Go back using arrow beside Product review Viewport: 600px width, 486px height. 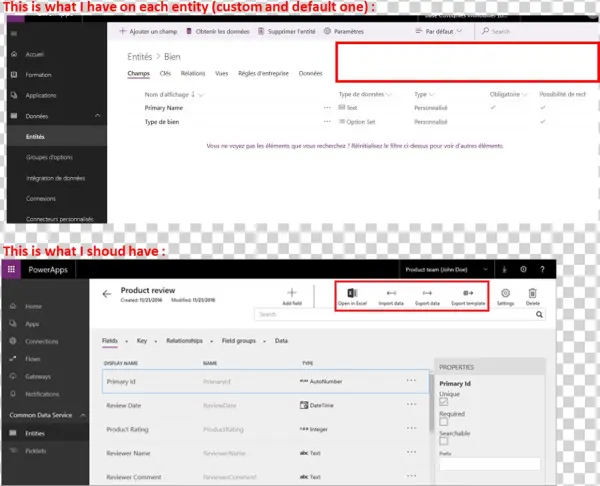click(107, 294)
